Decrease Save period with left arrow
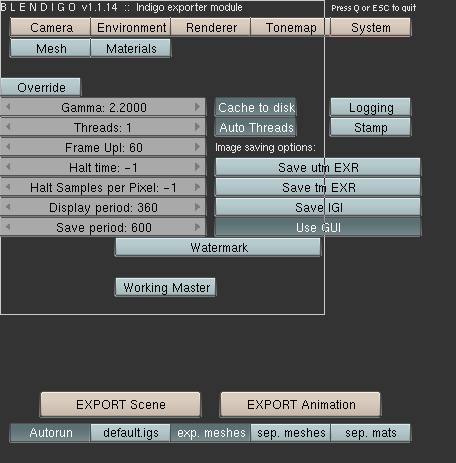This screenshot has height=463, width=456. (x=8, y=227)
